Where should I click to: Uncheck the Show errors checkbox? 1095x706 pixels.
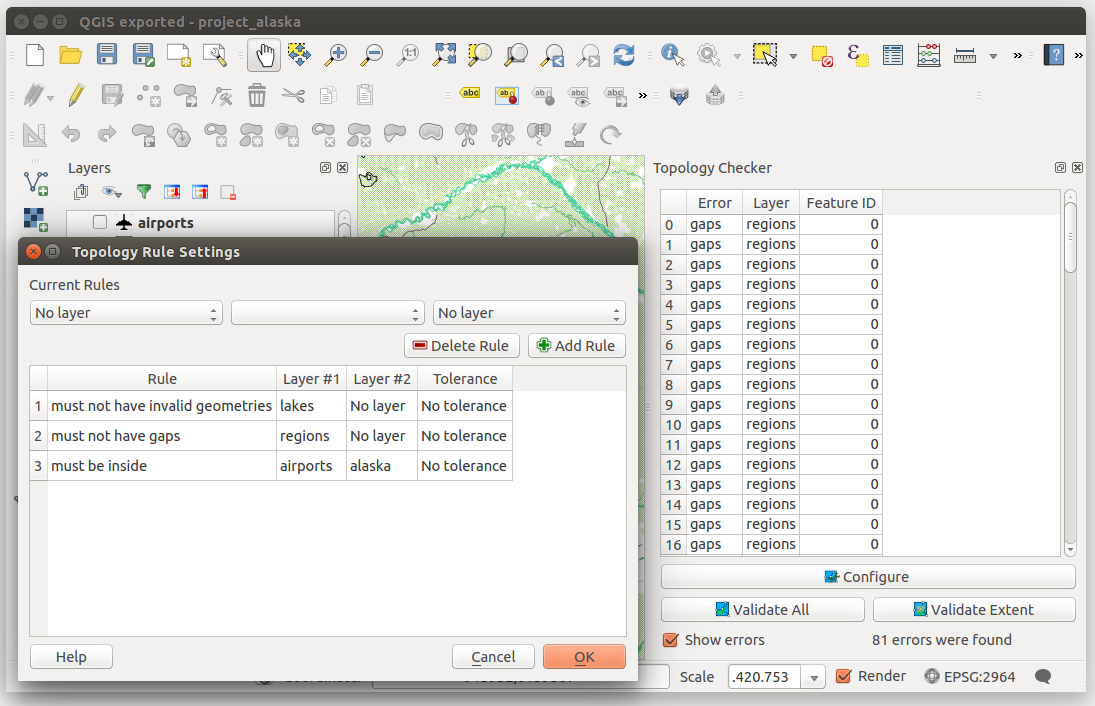[670, 640]
